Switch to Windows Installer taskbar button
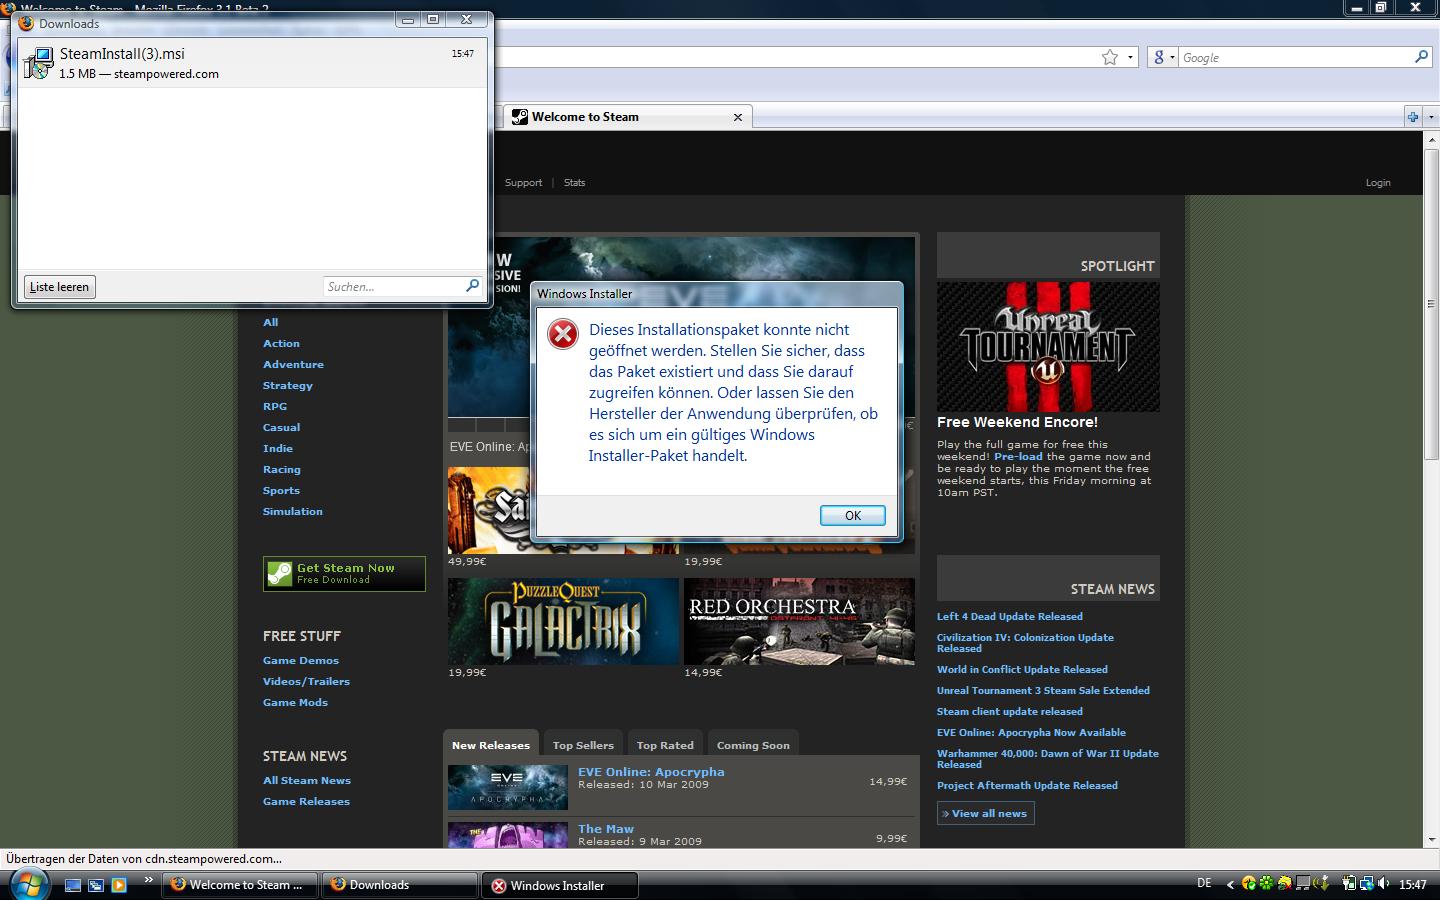This screenshot has width=1440, height=900. (x=561, y=885)
